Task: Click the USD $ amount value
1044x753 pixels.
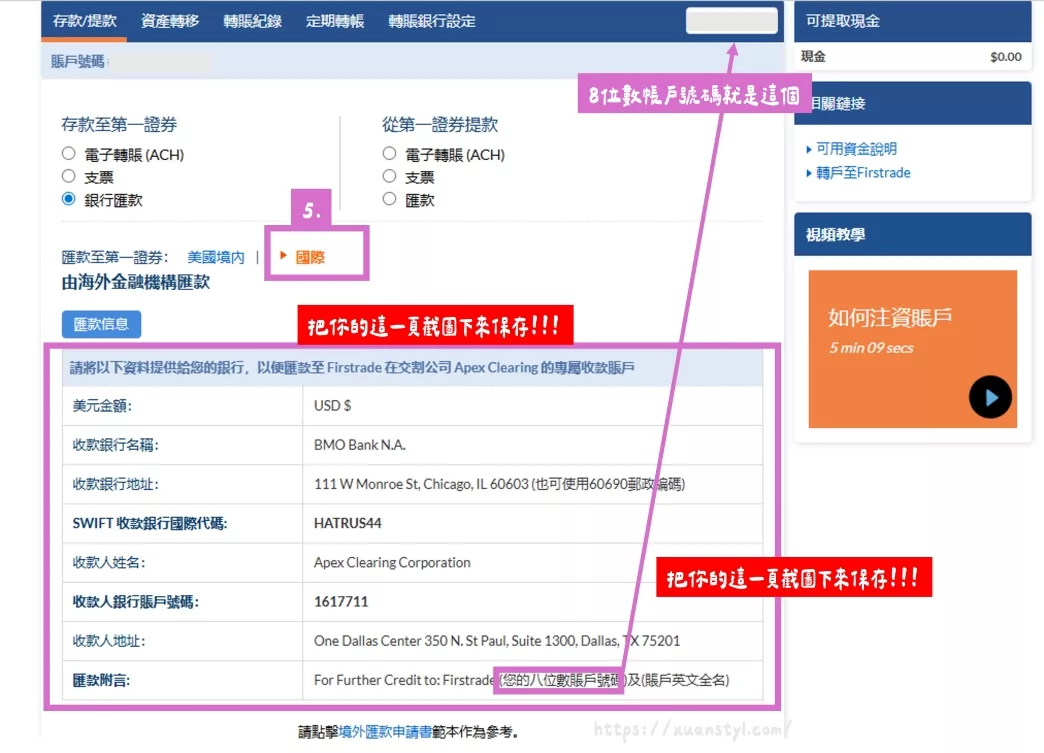Action: (x=332, y=405)
